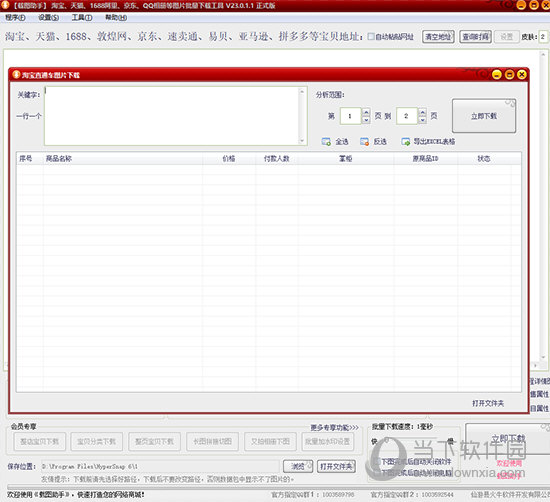
Task: Click the end page number field
Action: pyautogui.click(x=407, y=116)
